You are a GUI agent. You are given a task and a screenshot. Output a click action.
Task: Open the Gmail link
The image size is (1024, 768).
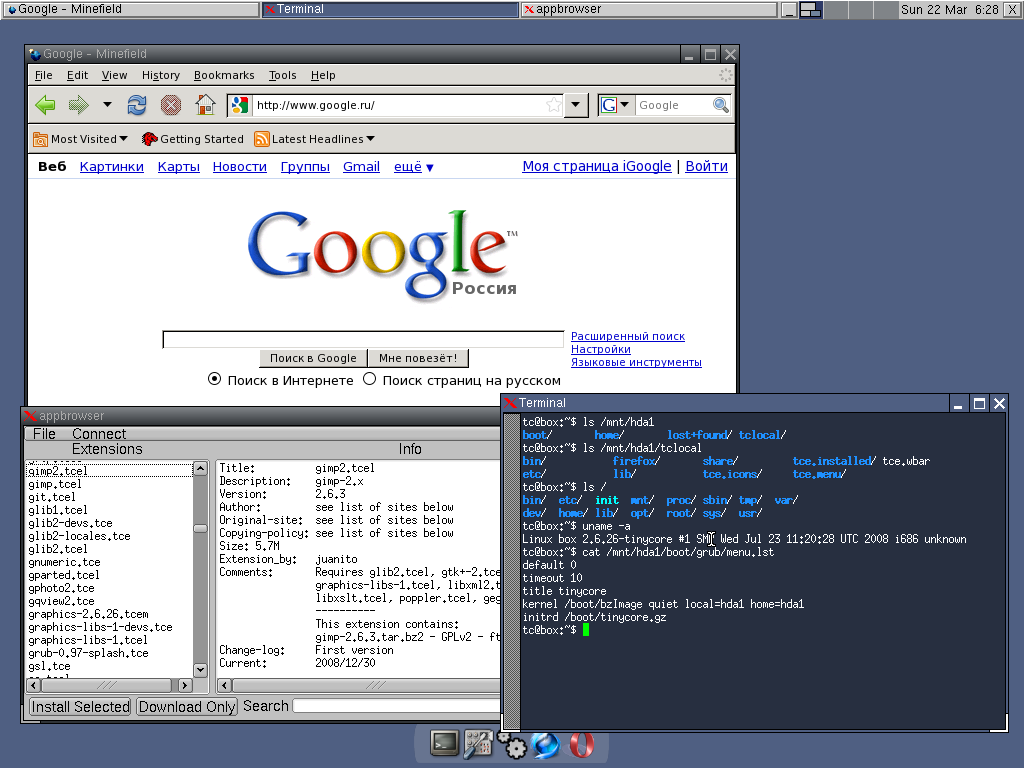361,167
